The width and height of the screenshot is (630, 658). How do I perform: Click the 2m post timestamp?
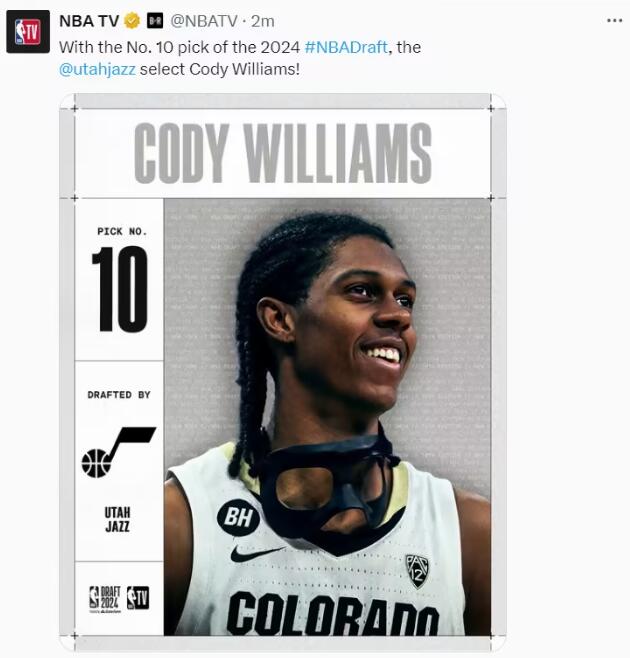263,21
